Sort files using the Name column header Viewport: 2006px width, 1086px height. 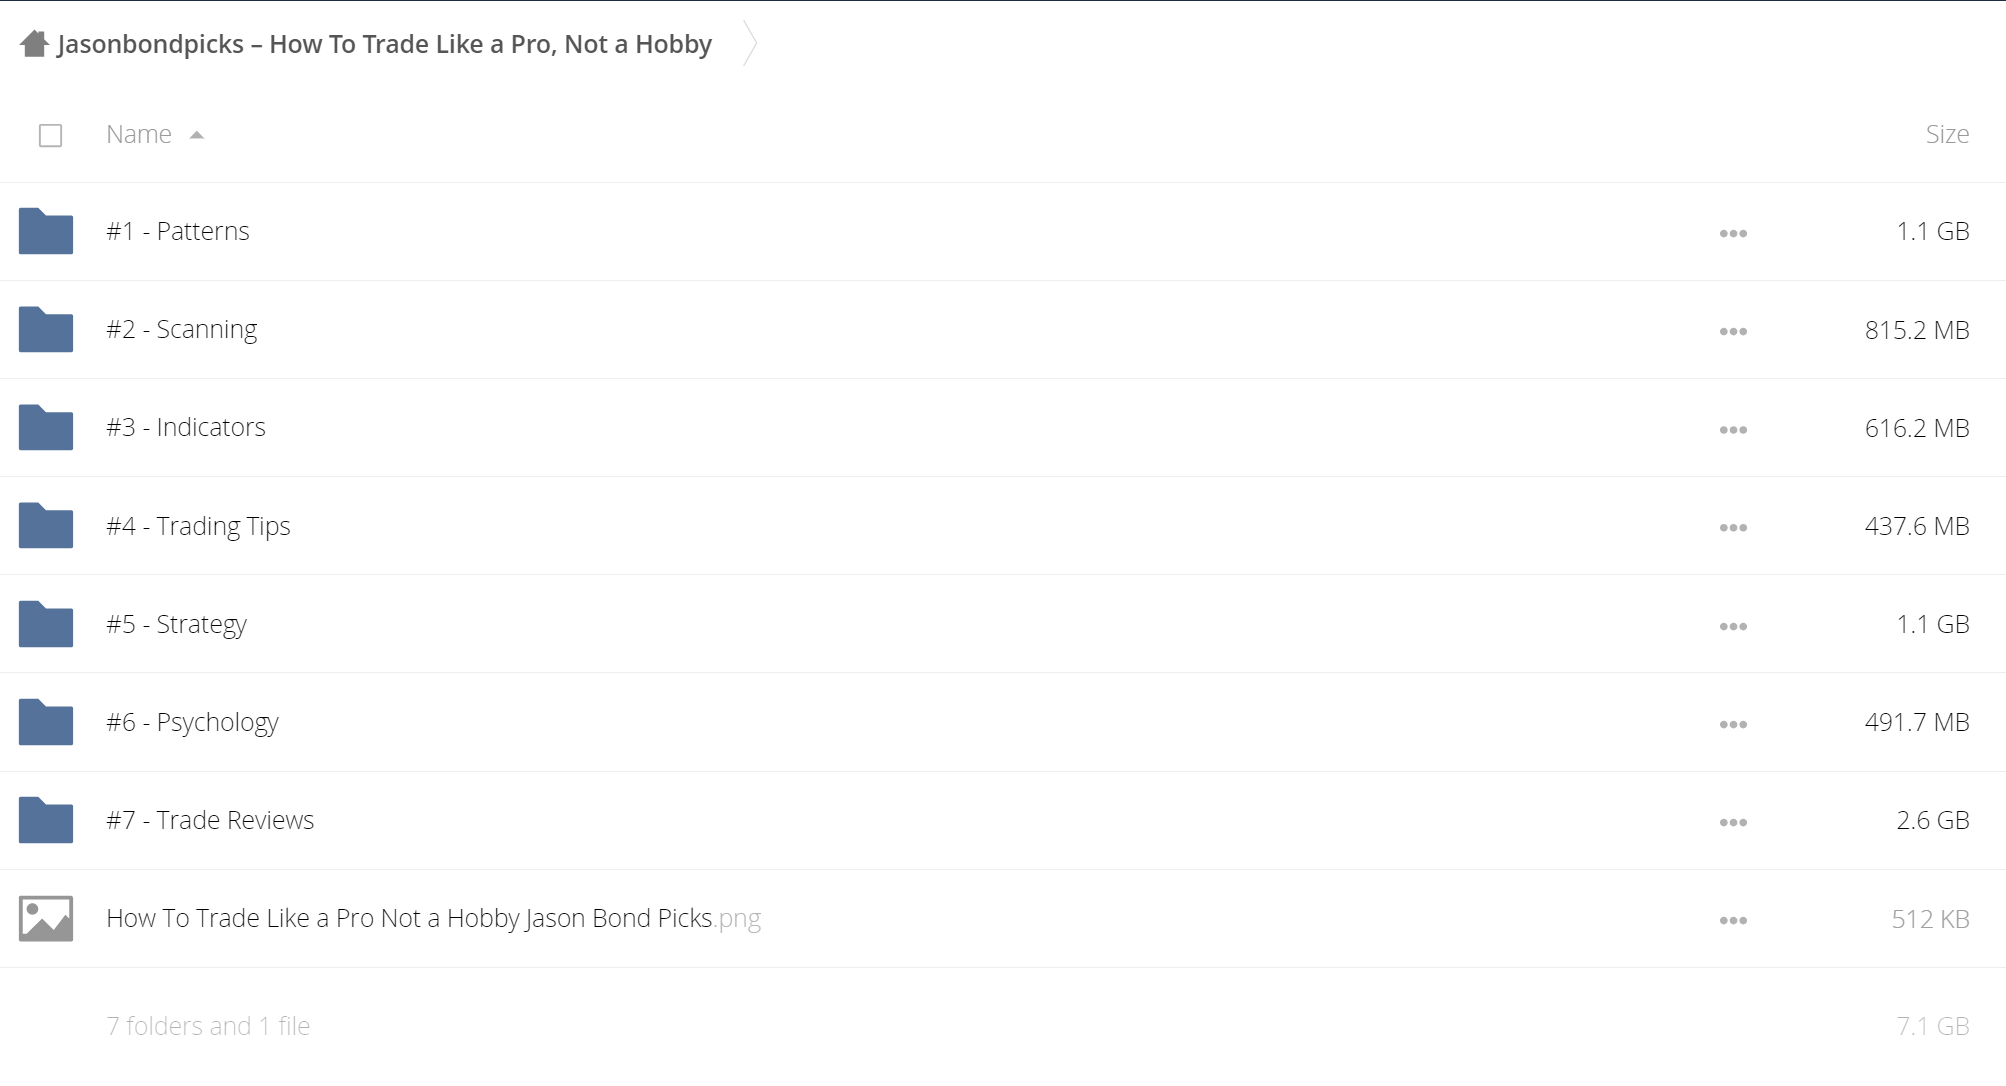(x=139, y=134)
